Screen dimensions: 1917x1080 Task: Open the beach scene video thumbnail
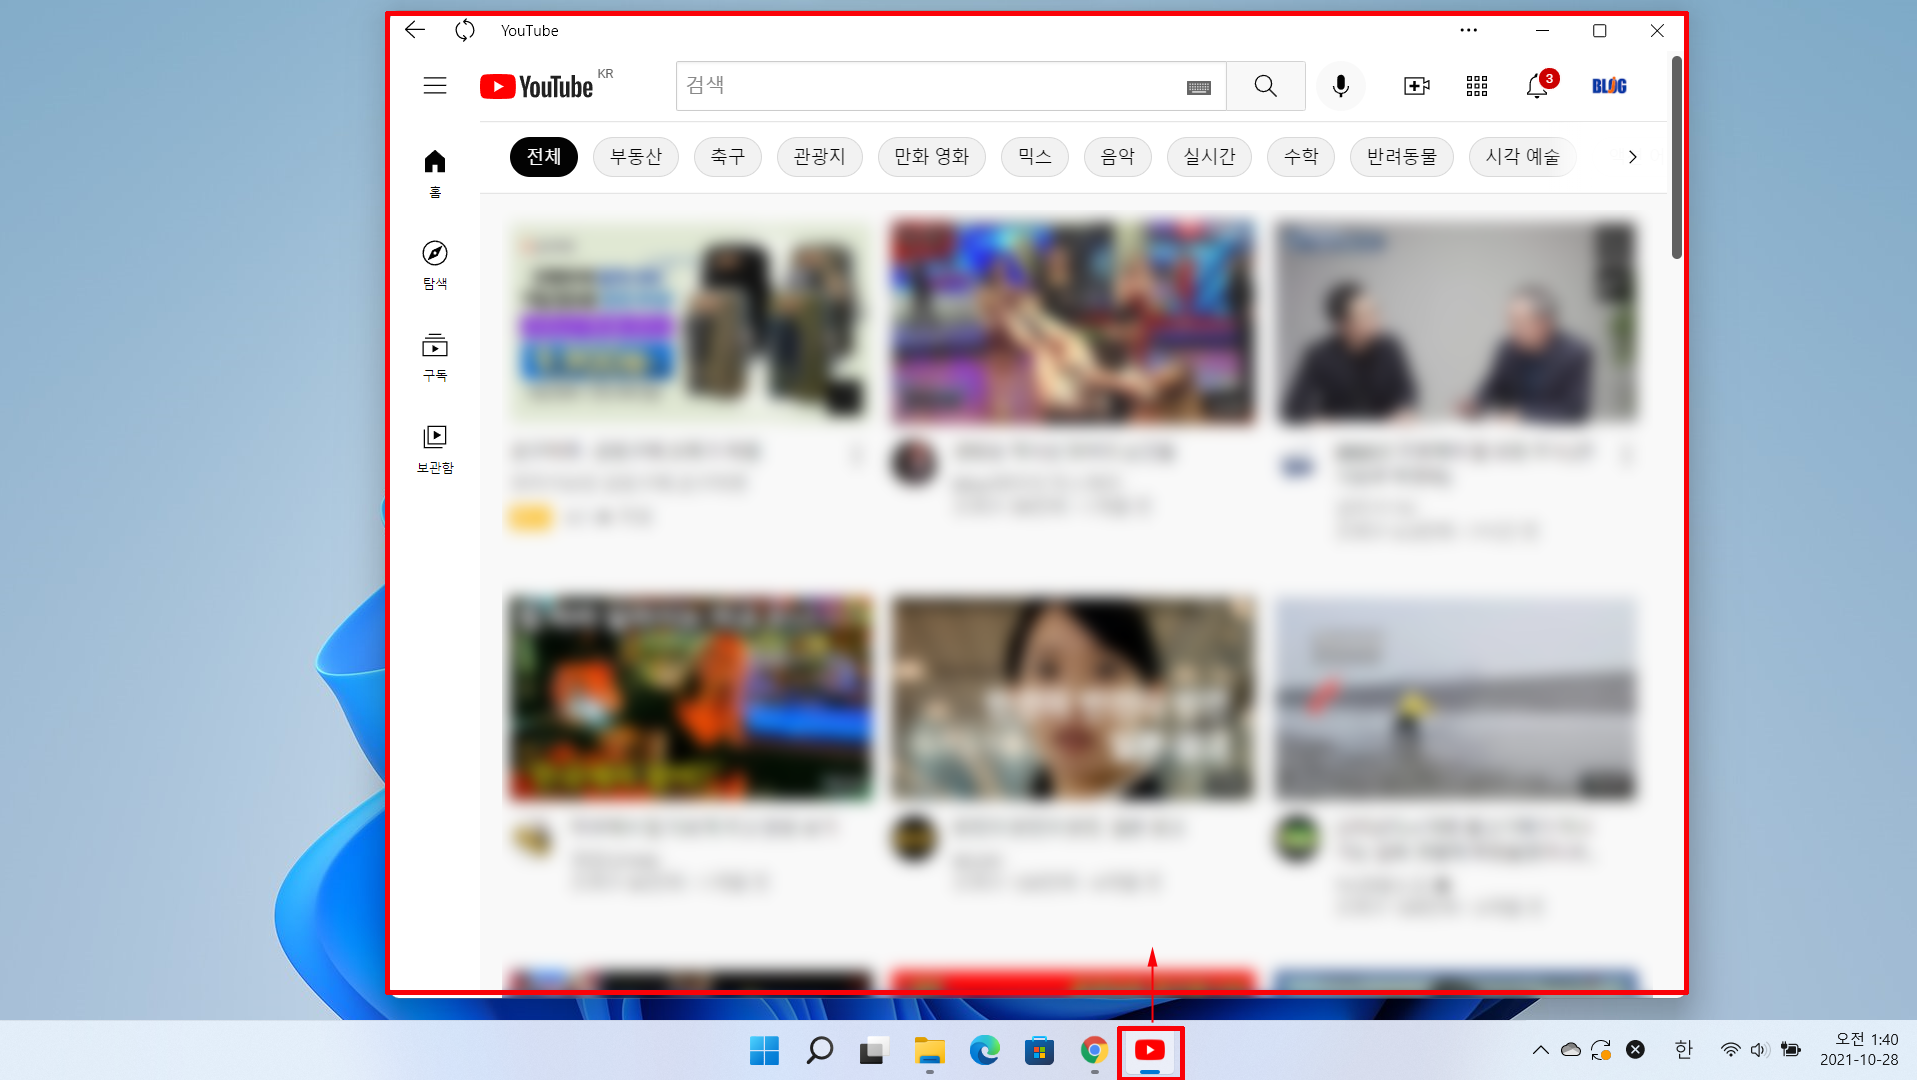pos(1457,698)
